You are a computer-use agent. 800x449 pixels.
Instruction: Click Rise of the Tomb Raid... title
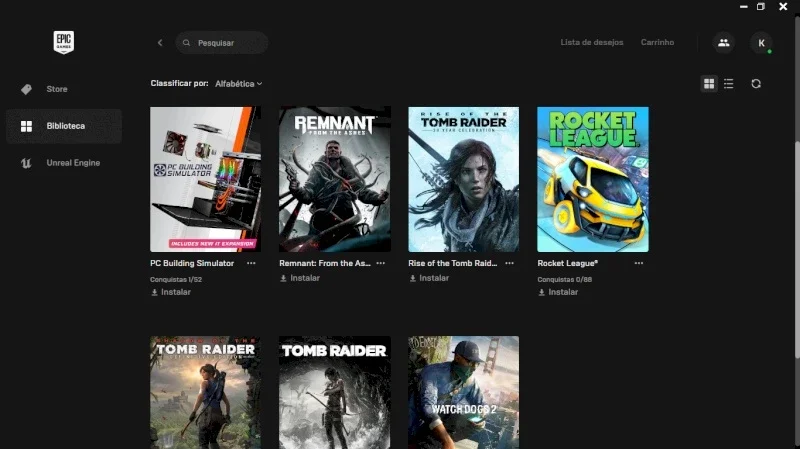[453, 263]
